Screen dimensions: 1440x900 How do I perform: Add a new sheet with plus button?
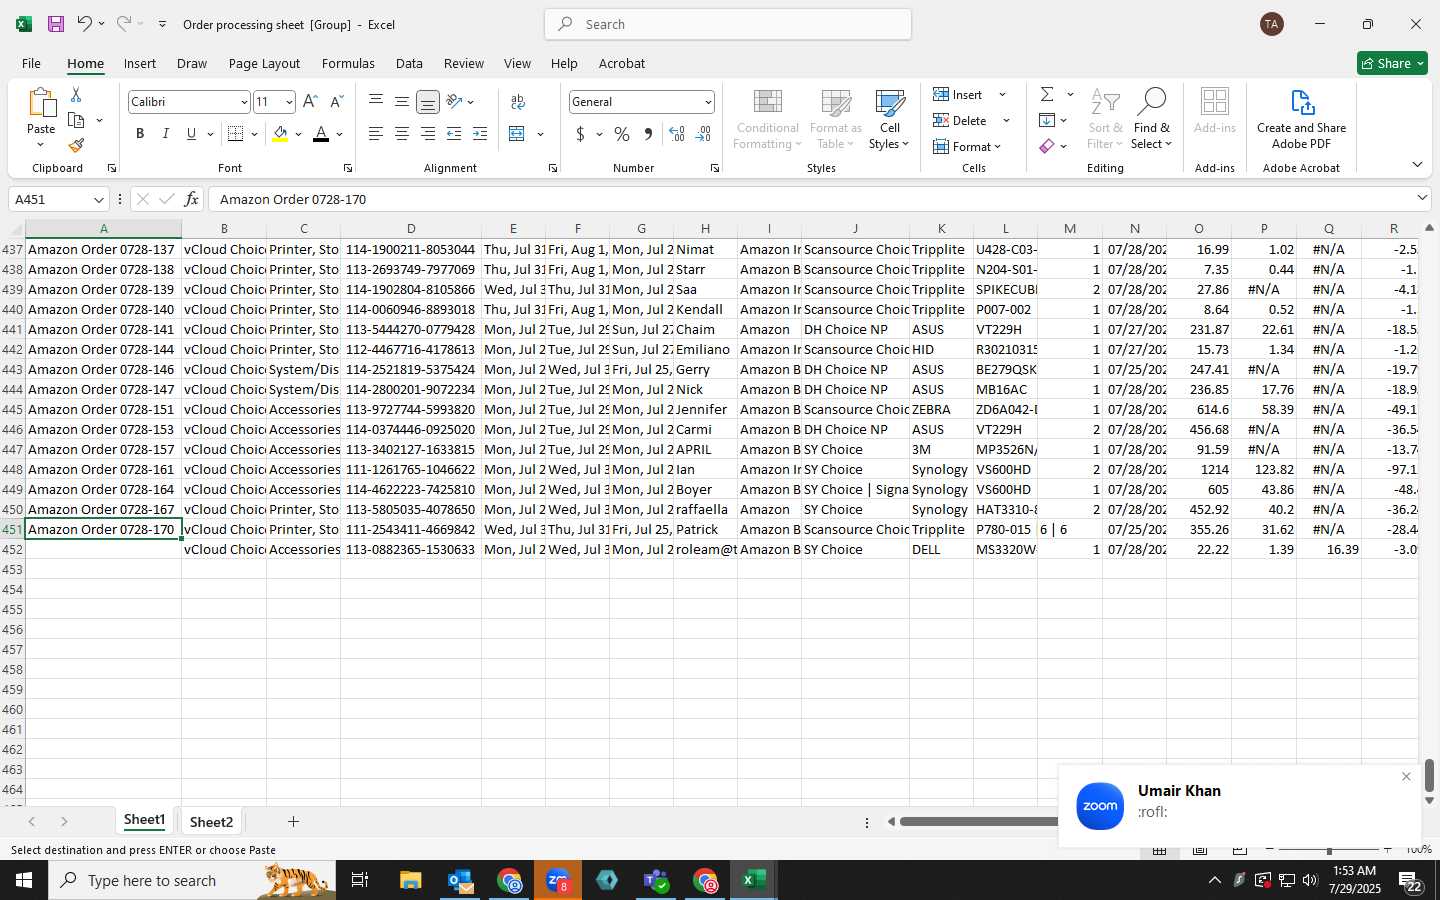click(x=293, y=822)
